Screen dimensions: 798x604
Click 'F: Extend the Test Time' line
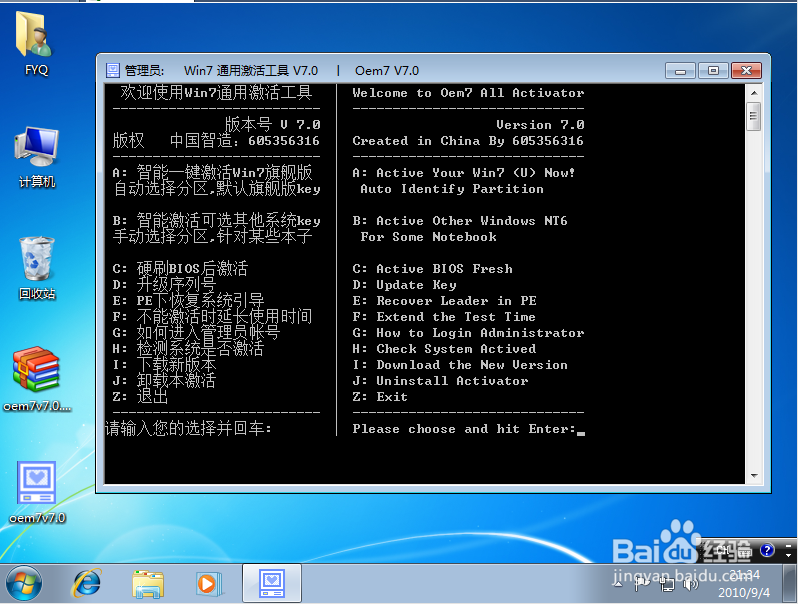tap(444, 317)
